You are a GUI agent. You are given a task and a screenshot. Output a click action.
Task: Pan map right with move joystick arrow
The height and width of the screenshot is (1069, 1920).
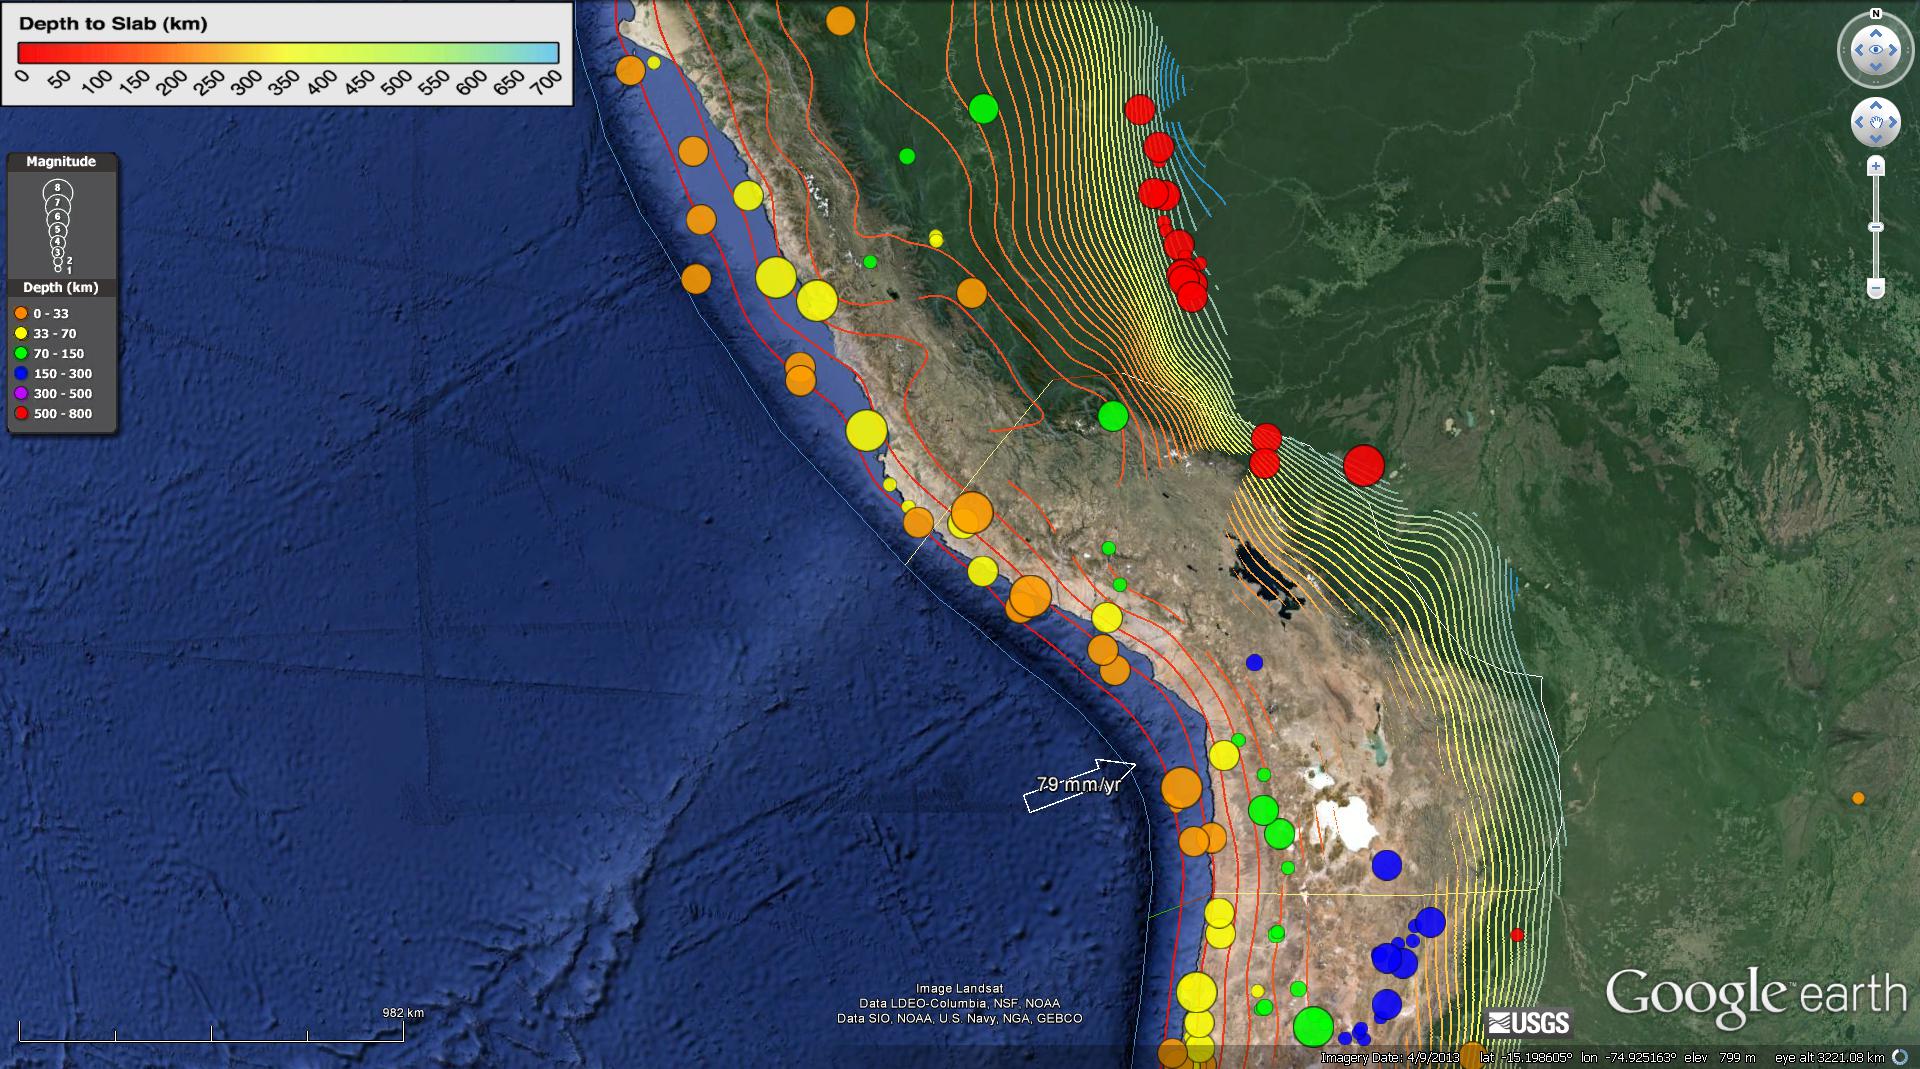(x=1892, y=123)
